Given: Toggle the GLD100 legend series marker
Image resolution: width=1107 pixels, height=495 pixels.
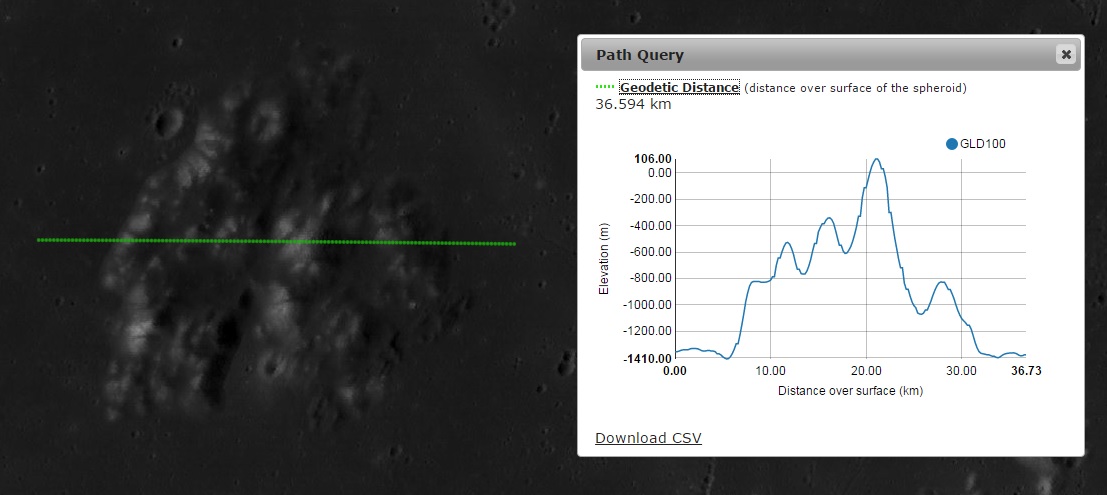Looking at the screenshot, I should click(x=952, y=144).
